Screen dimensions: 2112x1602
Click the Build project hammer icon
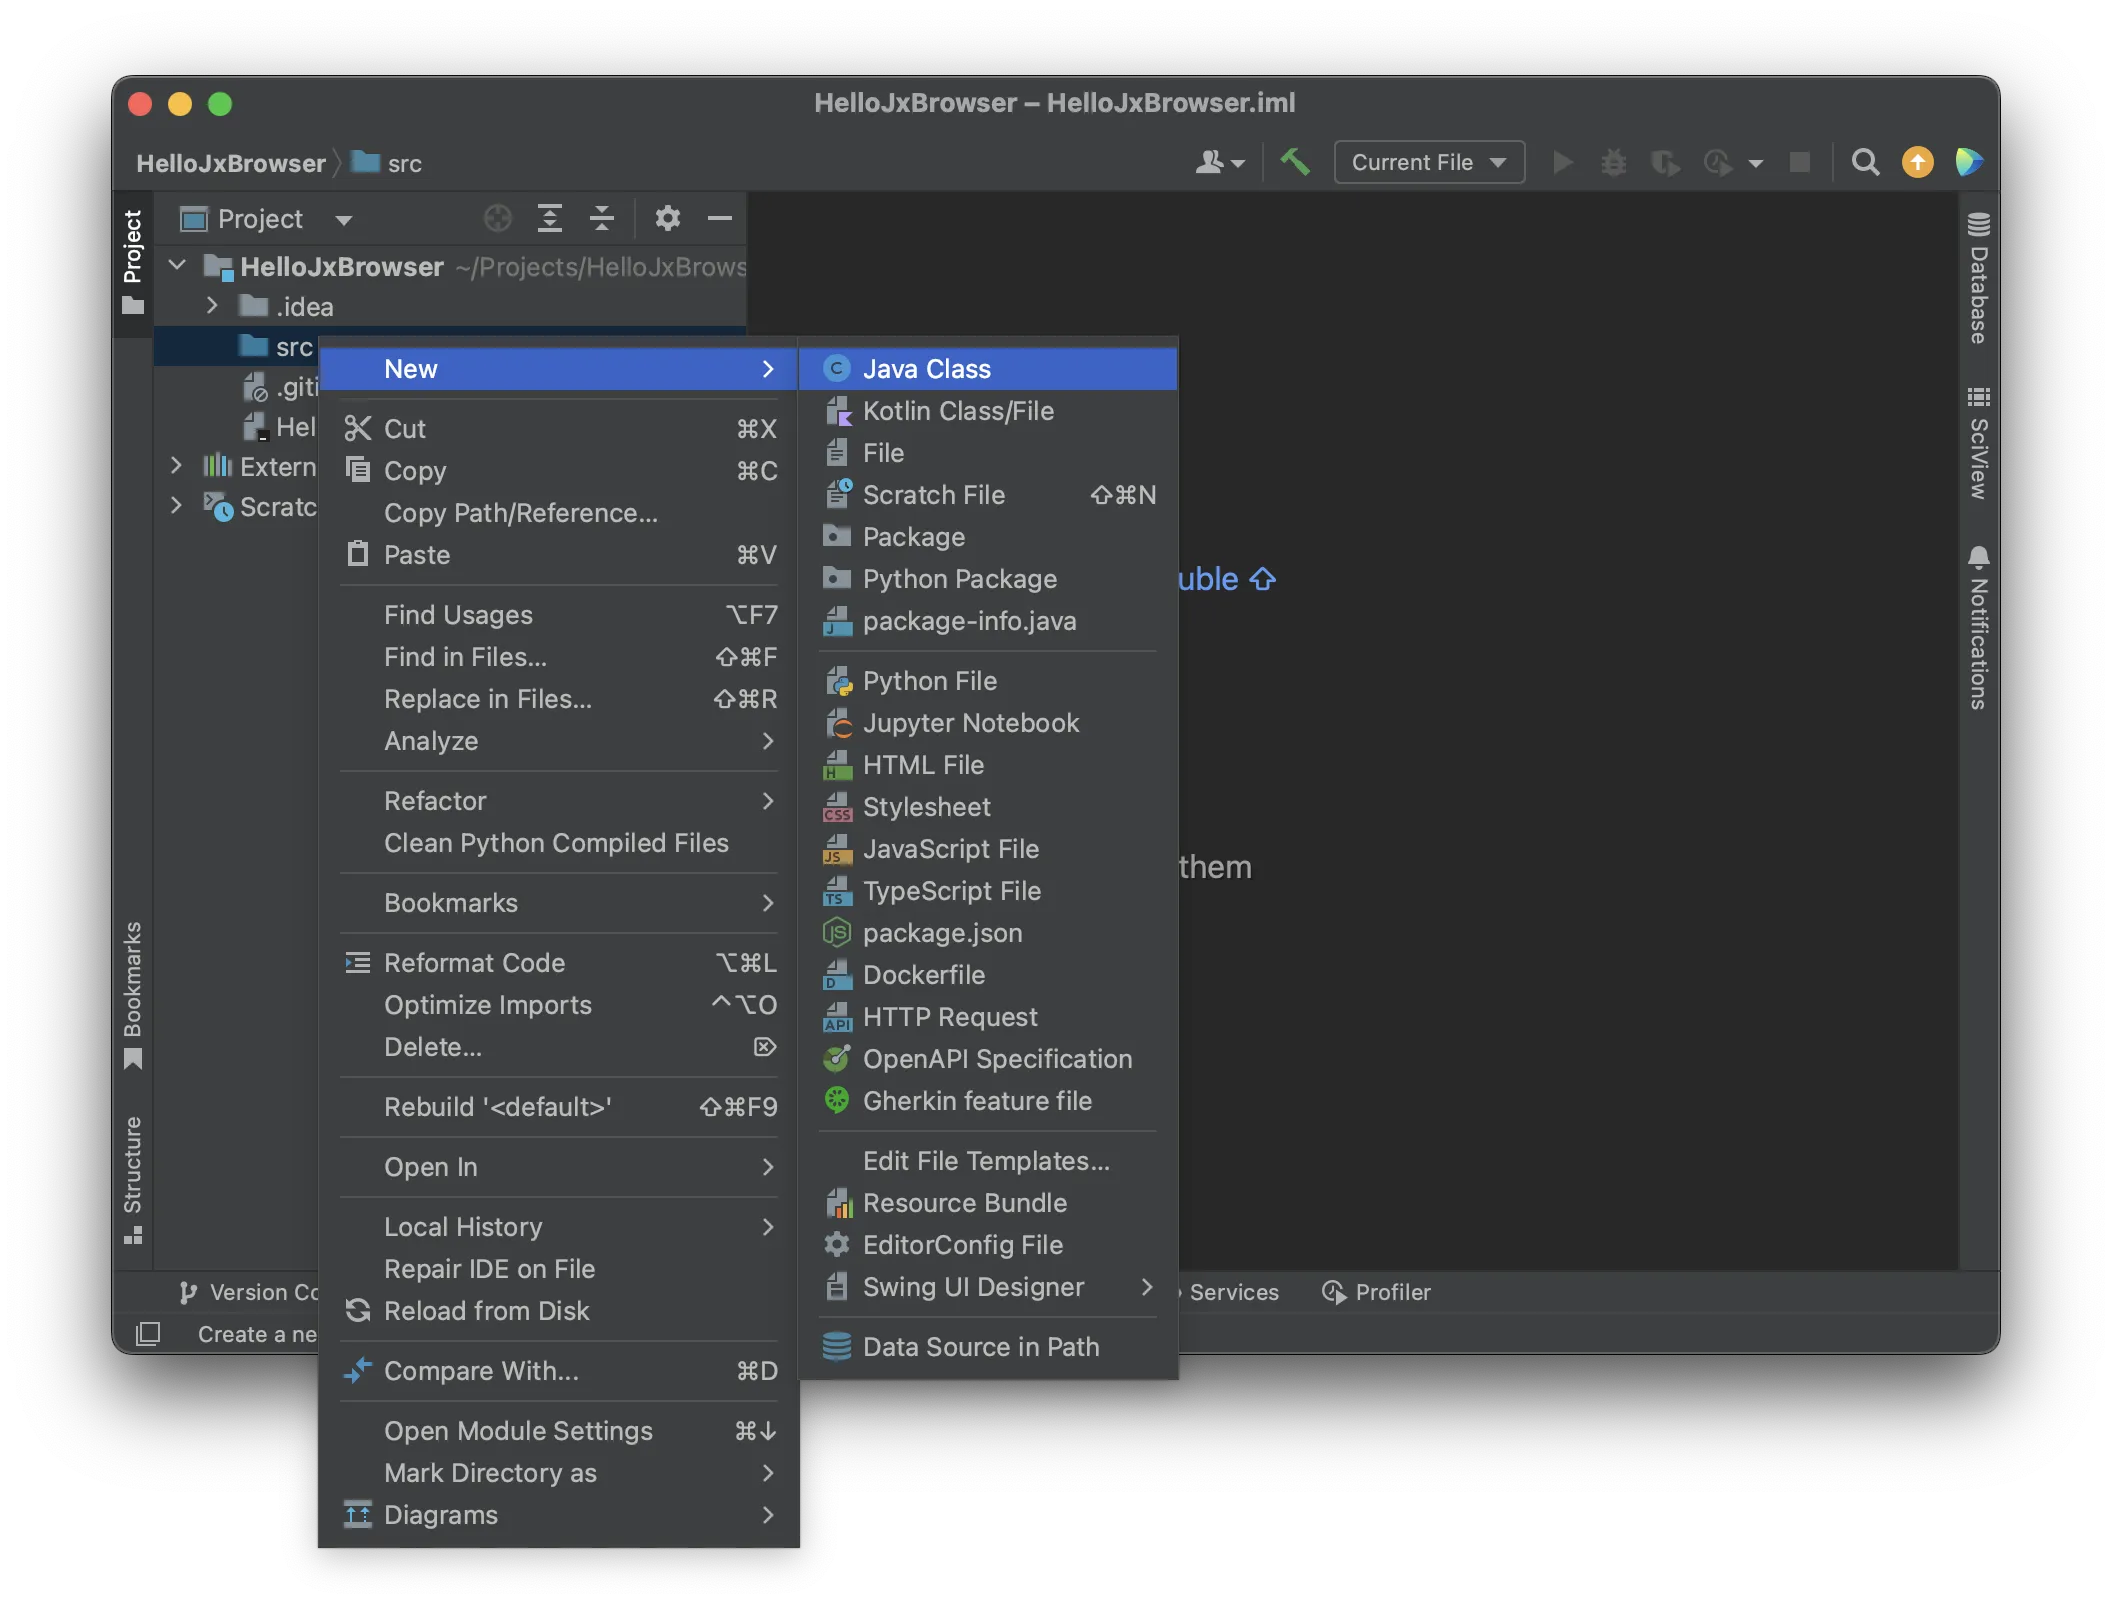(1295, 162)
